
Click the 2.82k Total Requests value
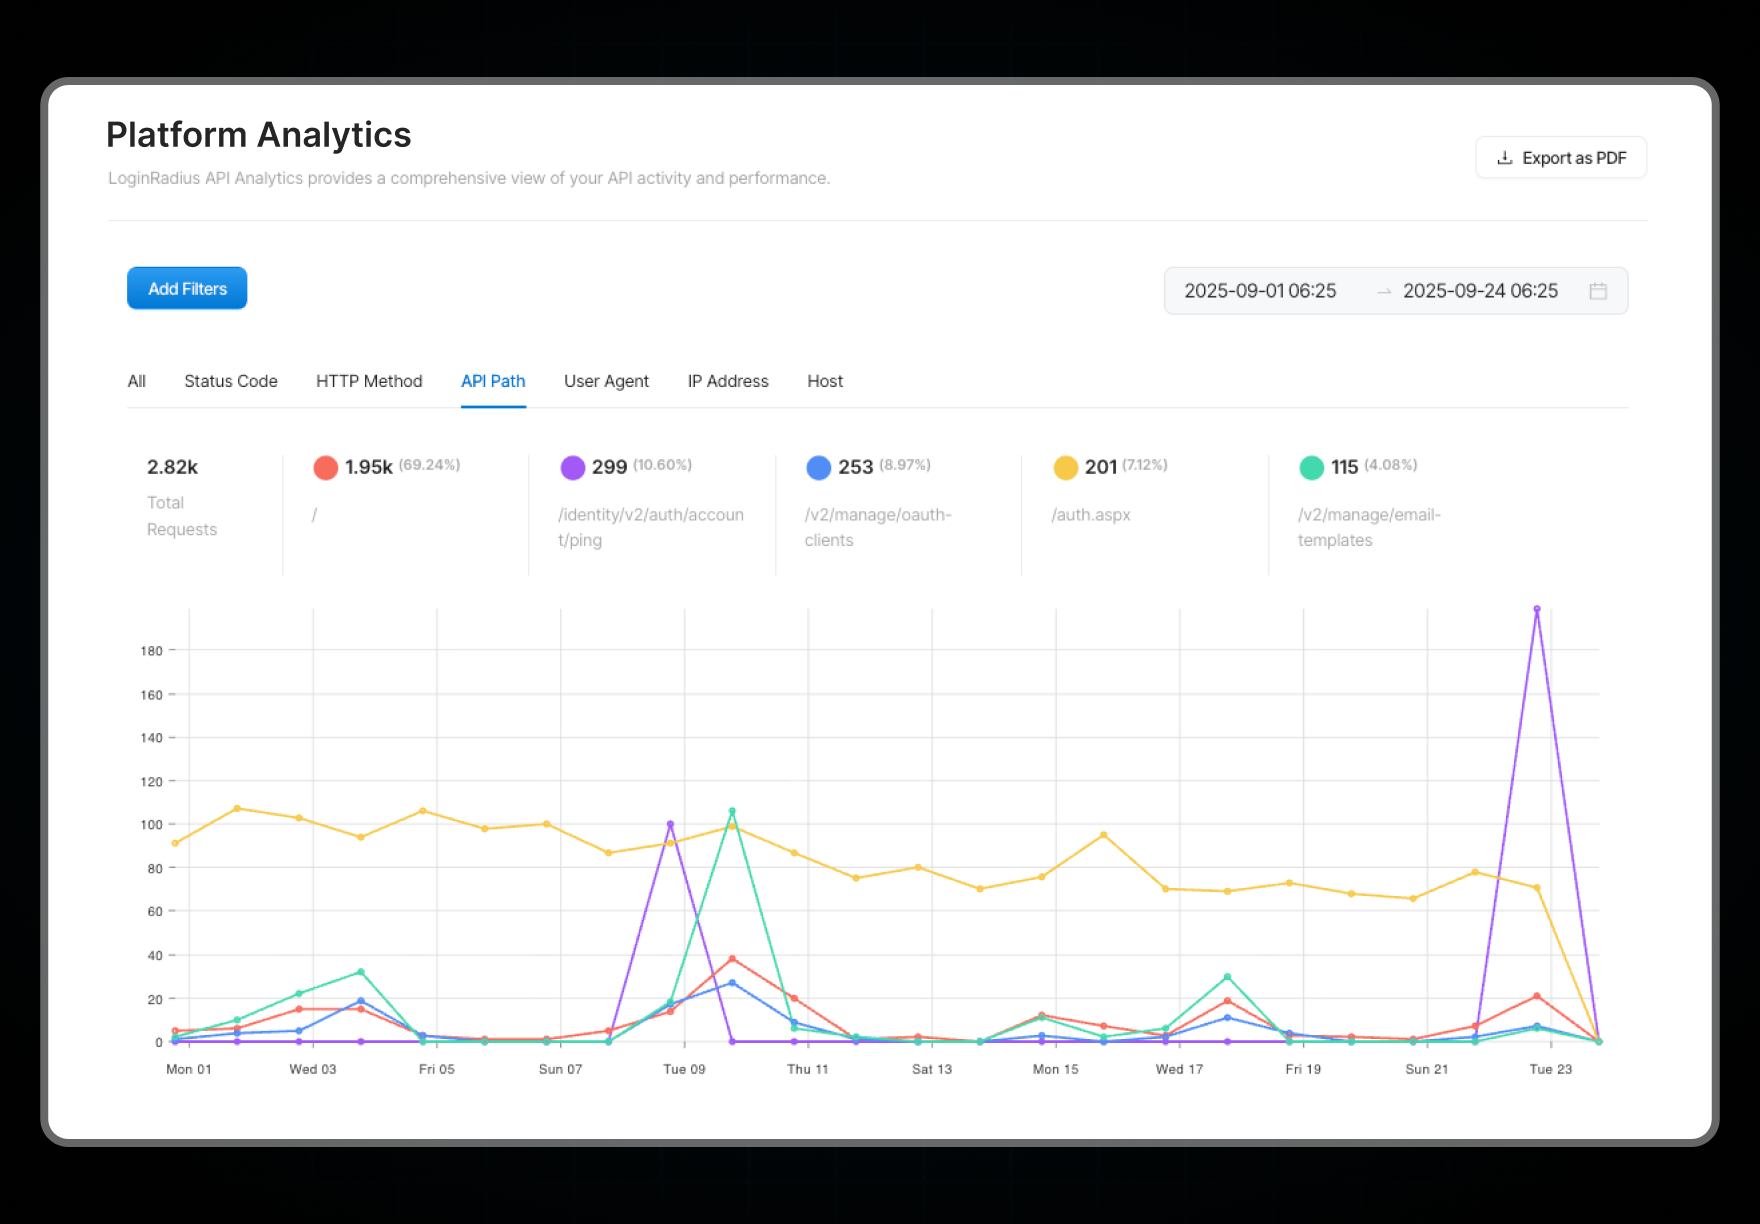pos(172,467)
